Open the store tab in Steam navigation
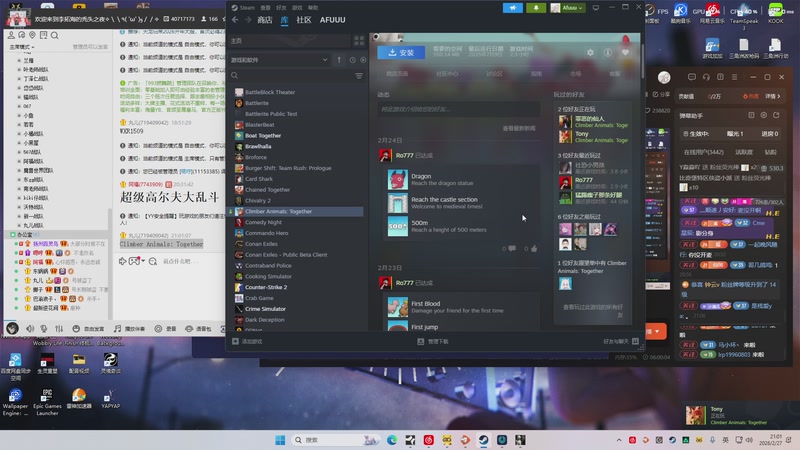800x450 pixels. click(x=265, y=20)
